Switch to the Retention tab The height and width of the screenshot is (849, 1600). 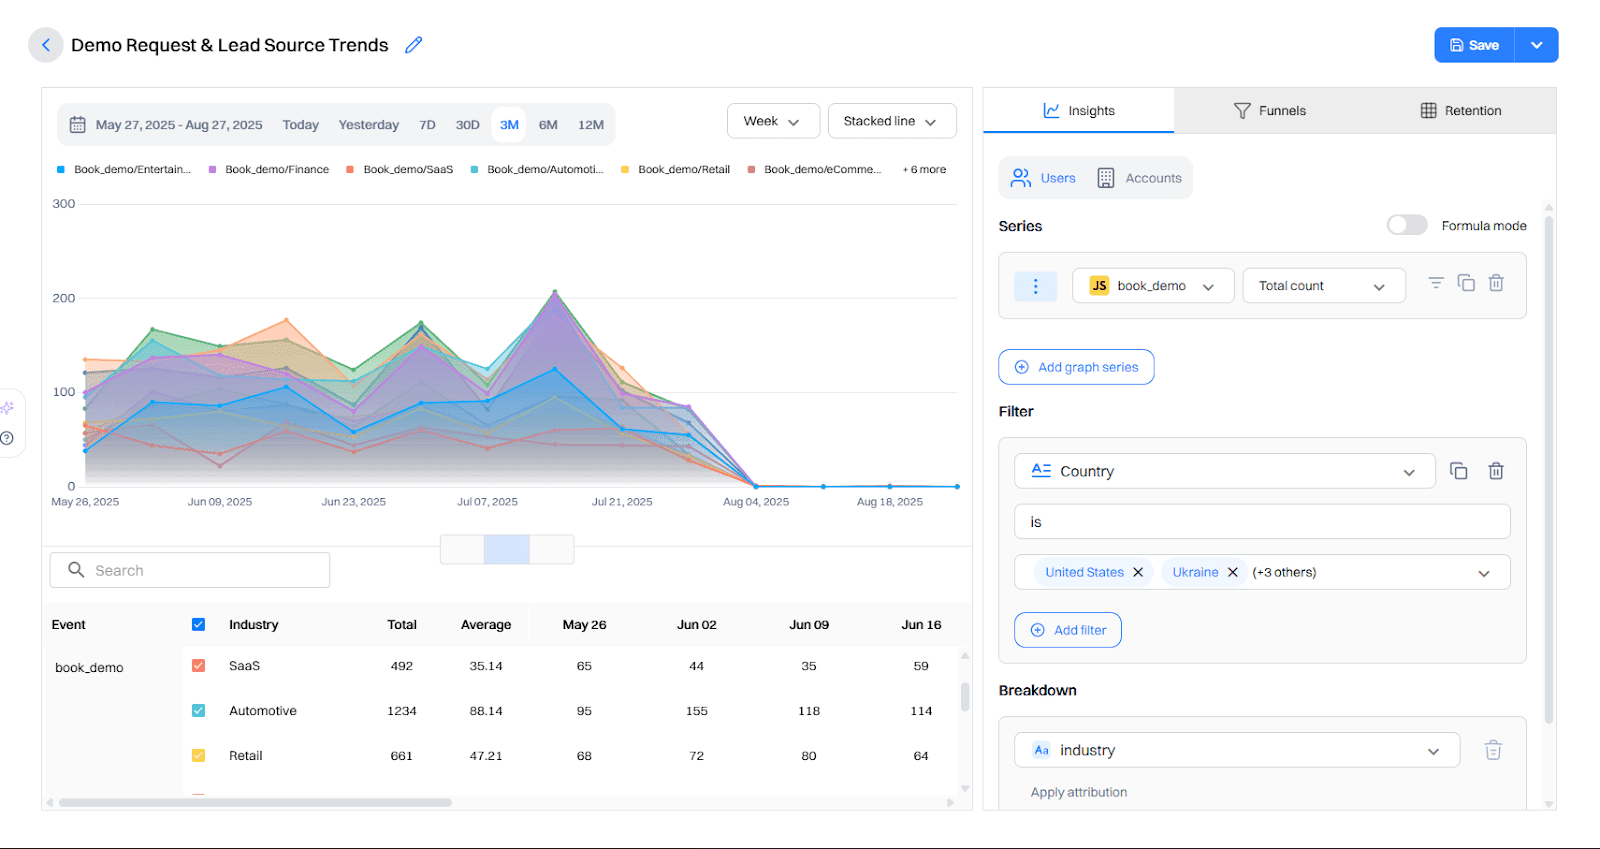(1461, 111)
